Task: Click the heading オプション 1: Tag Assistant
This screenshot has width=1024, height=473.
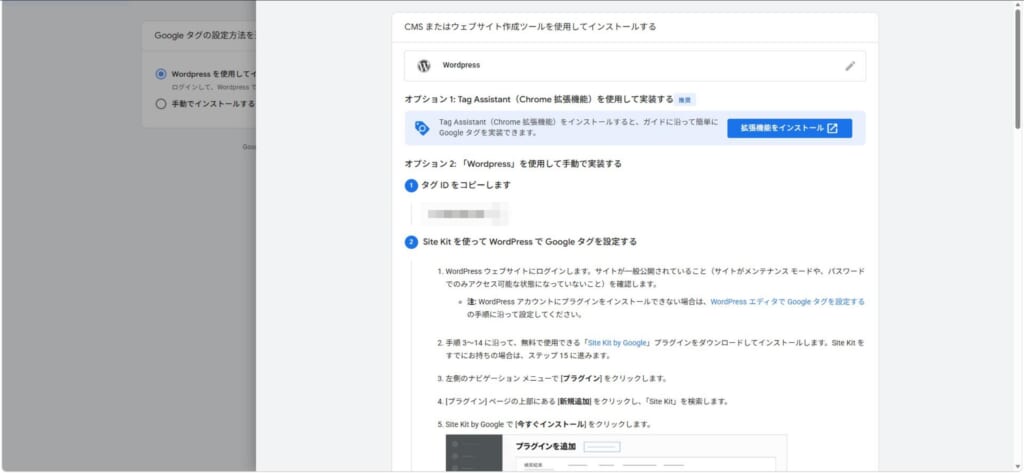Action: 539,99
